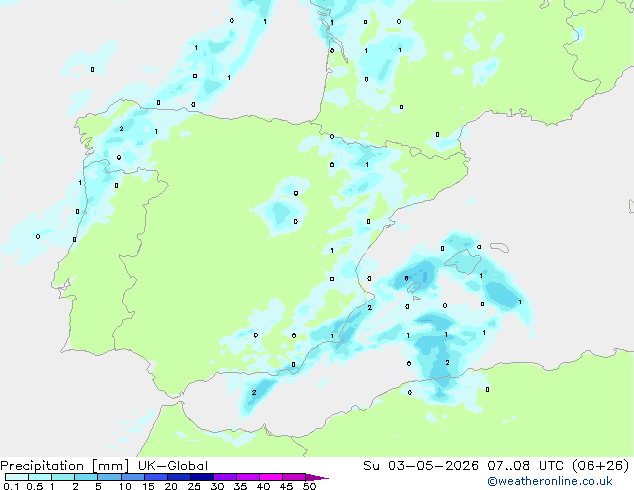Select the 30–35 mm purple legend swatch
This screenshot has height=490, width=634.
click(225, 477)
